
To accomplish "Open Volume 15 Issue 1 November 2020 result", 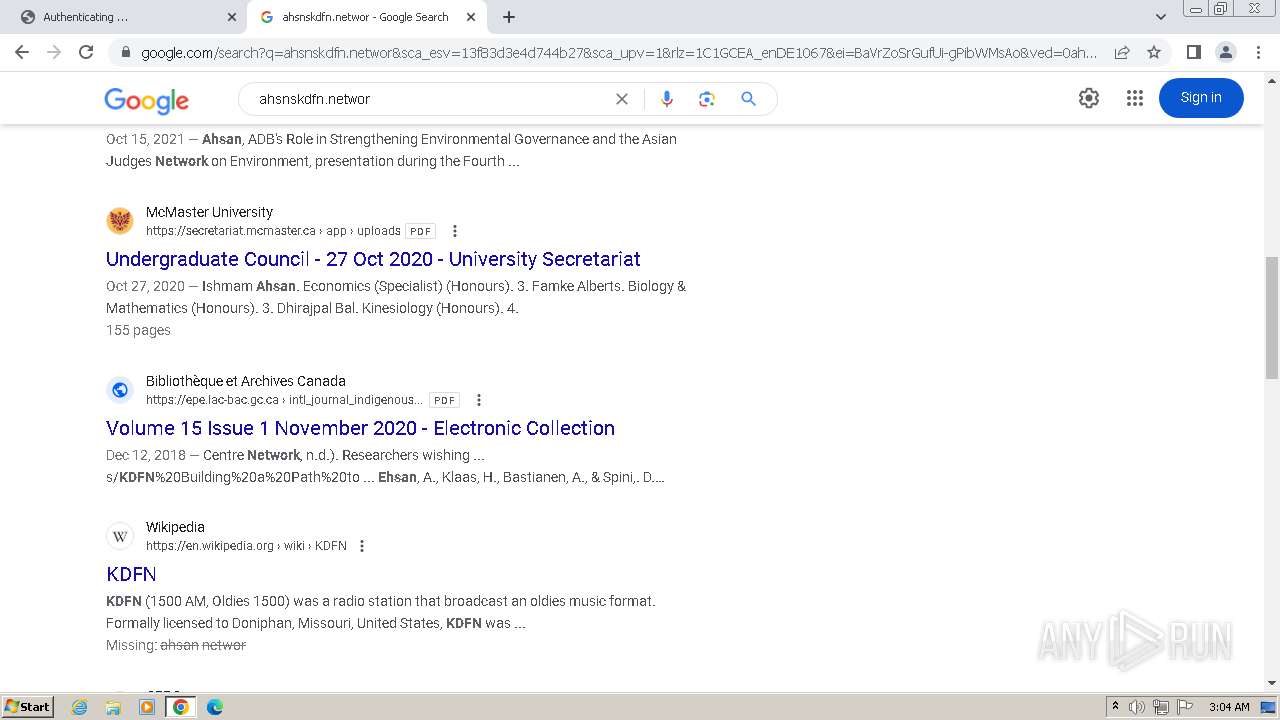I will (x=360, y=428).
